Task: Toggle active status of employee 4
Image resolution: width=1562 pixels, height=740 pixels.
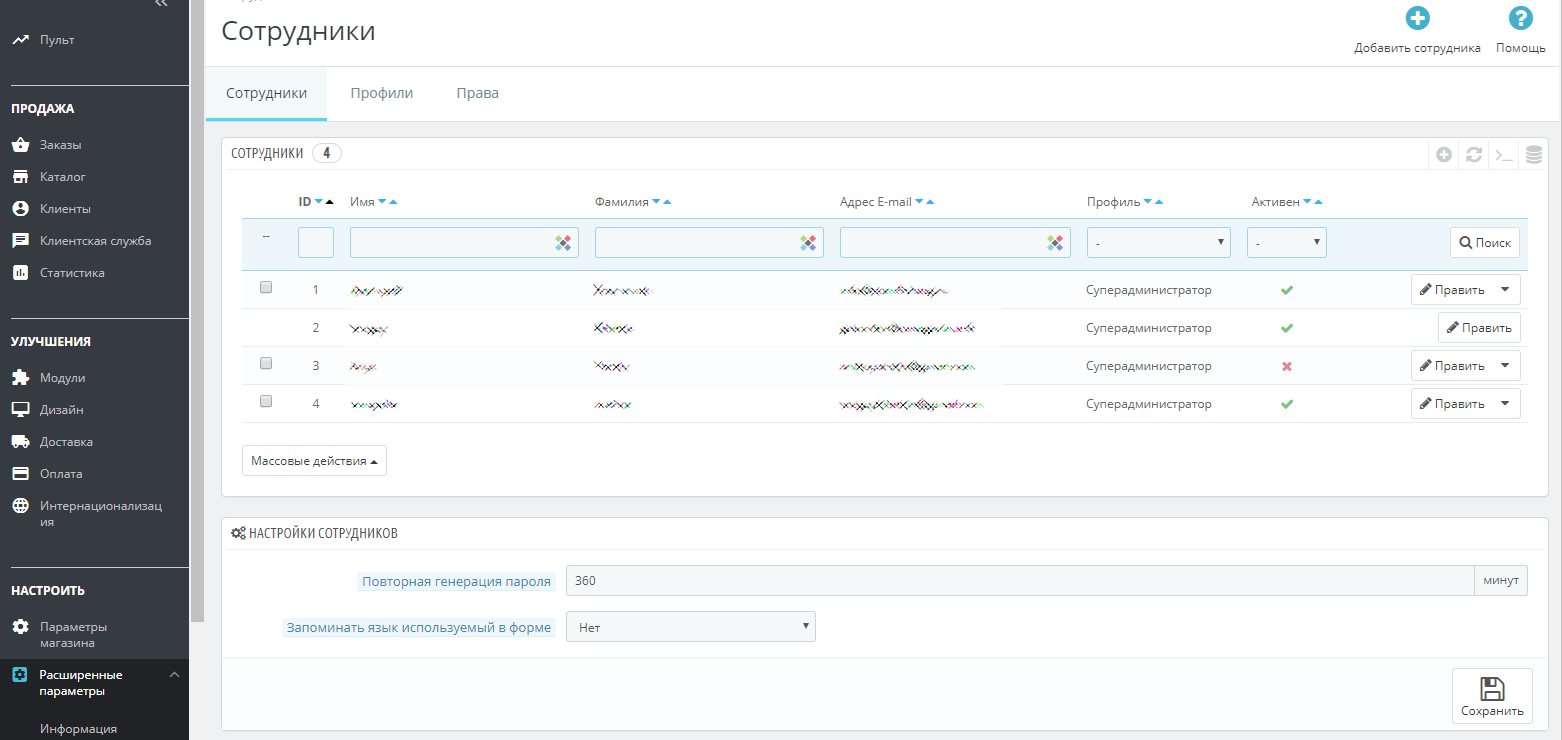Action: pyautogui.click(x=1287, y=404)
